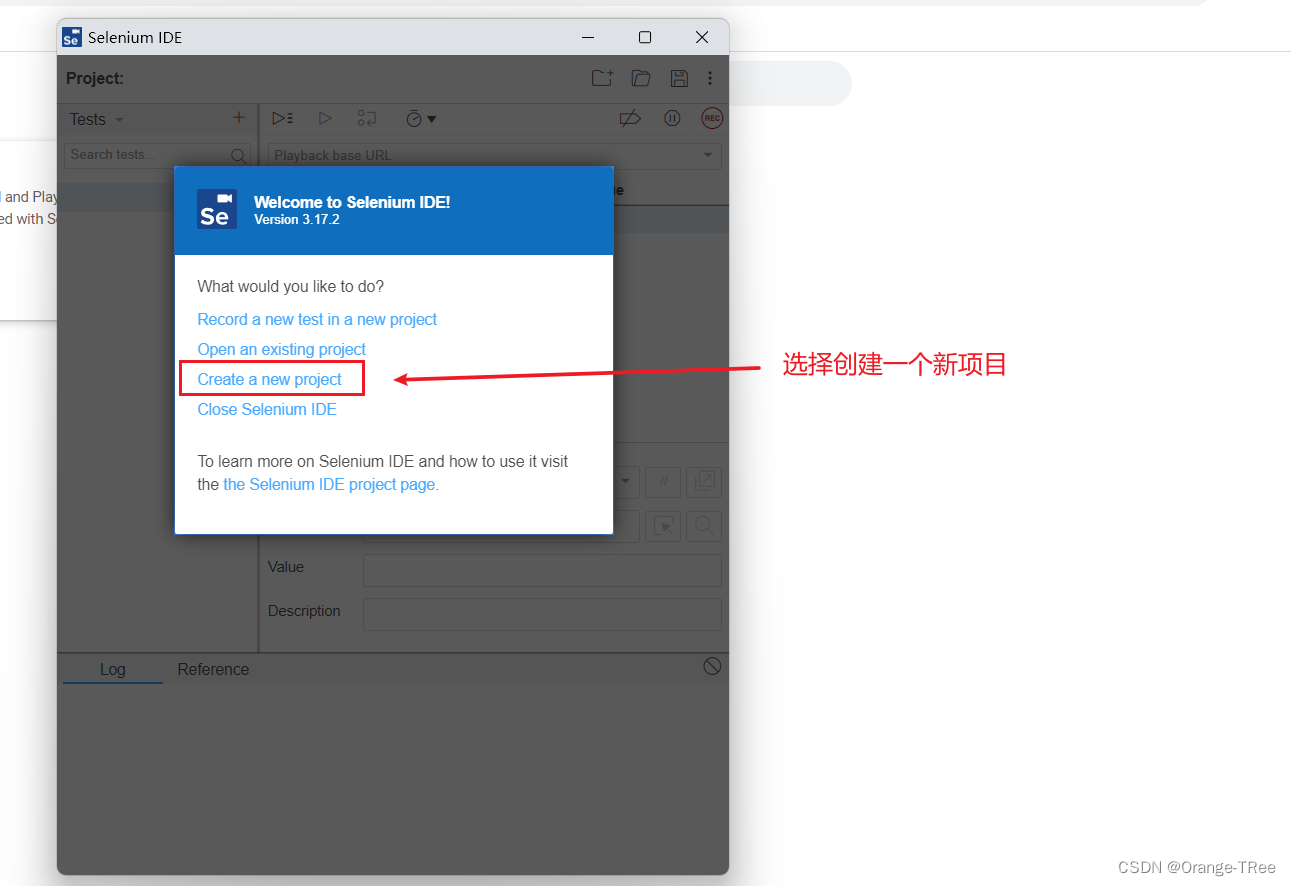Pause on exceptions icon
The width and height of the screenshot is (1291, 886).
pos(672,118)
